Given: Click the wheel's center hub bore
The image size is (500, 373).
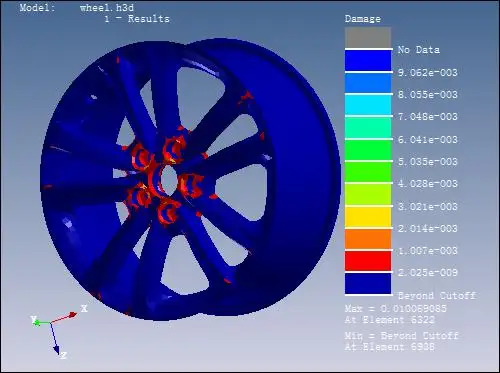Looking at the screenshot, I should click(x=169, y=180).
